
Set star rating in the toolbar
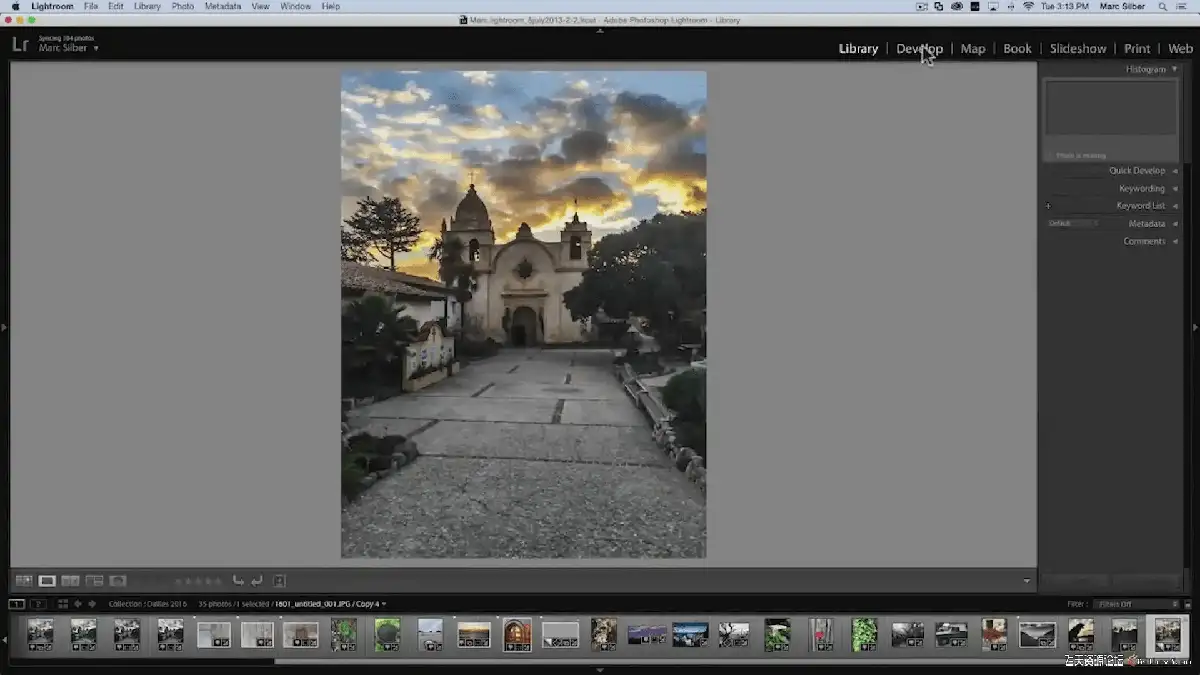[x=197, y=581]
